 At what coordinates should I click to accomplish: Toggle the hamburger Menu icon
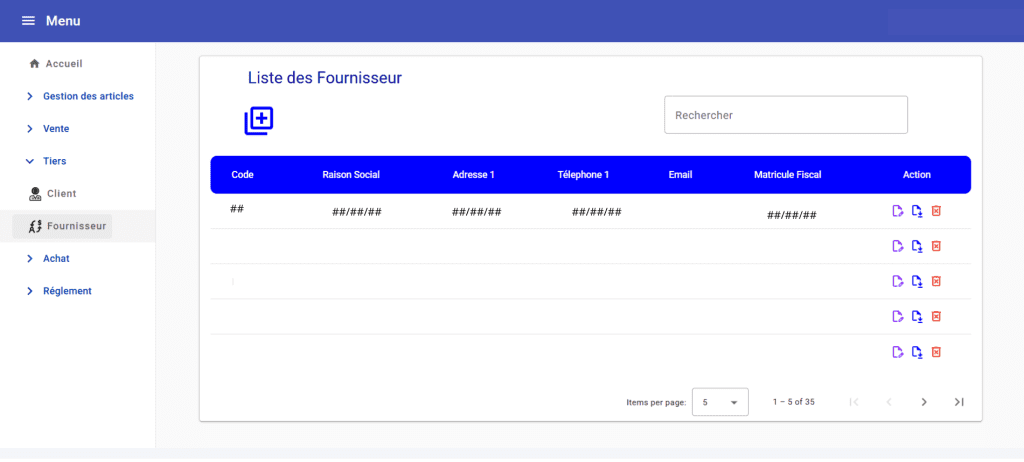(x=28, y=21)
